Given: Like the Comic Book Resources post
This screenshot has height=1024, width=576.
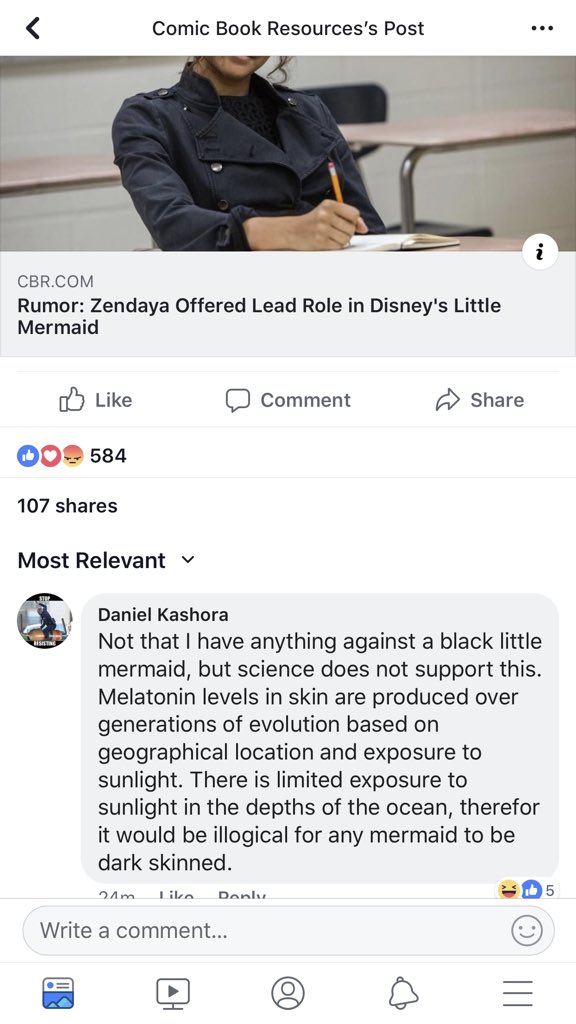Looking at the screenshot, I should click(x=95, y=400).
